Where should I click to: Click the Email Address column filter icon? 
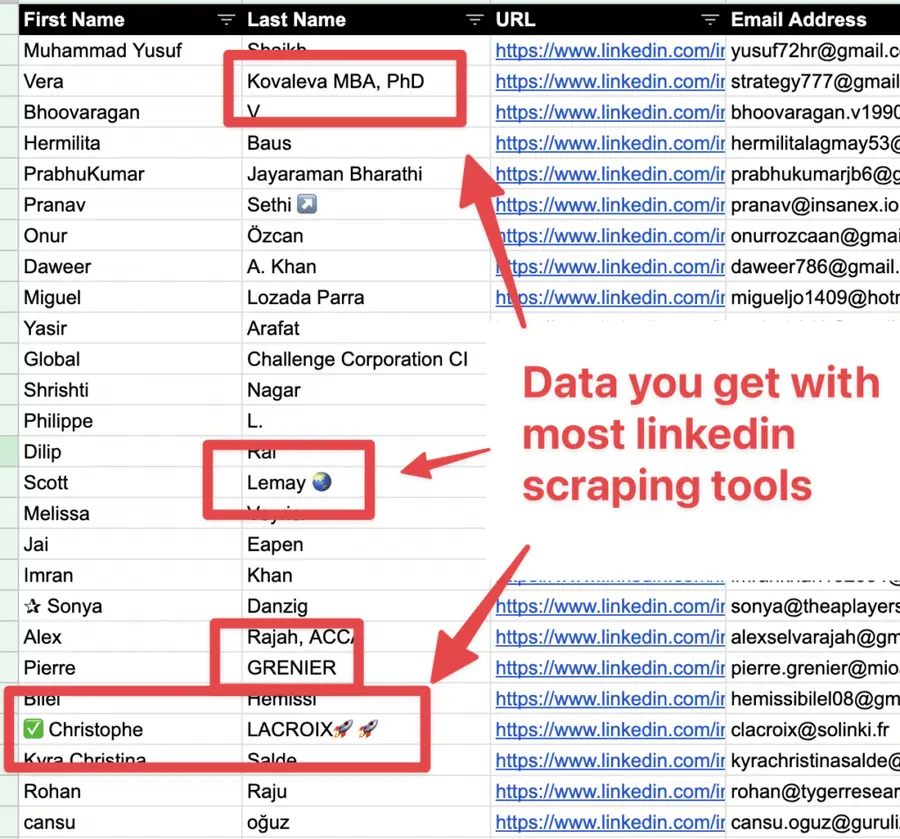(895, 19)
